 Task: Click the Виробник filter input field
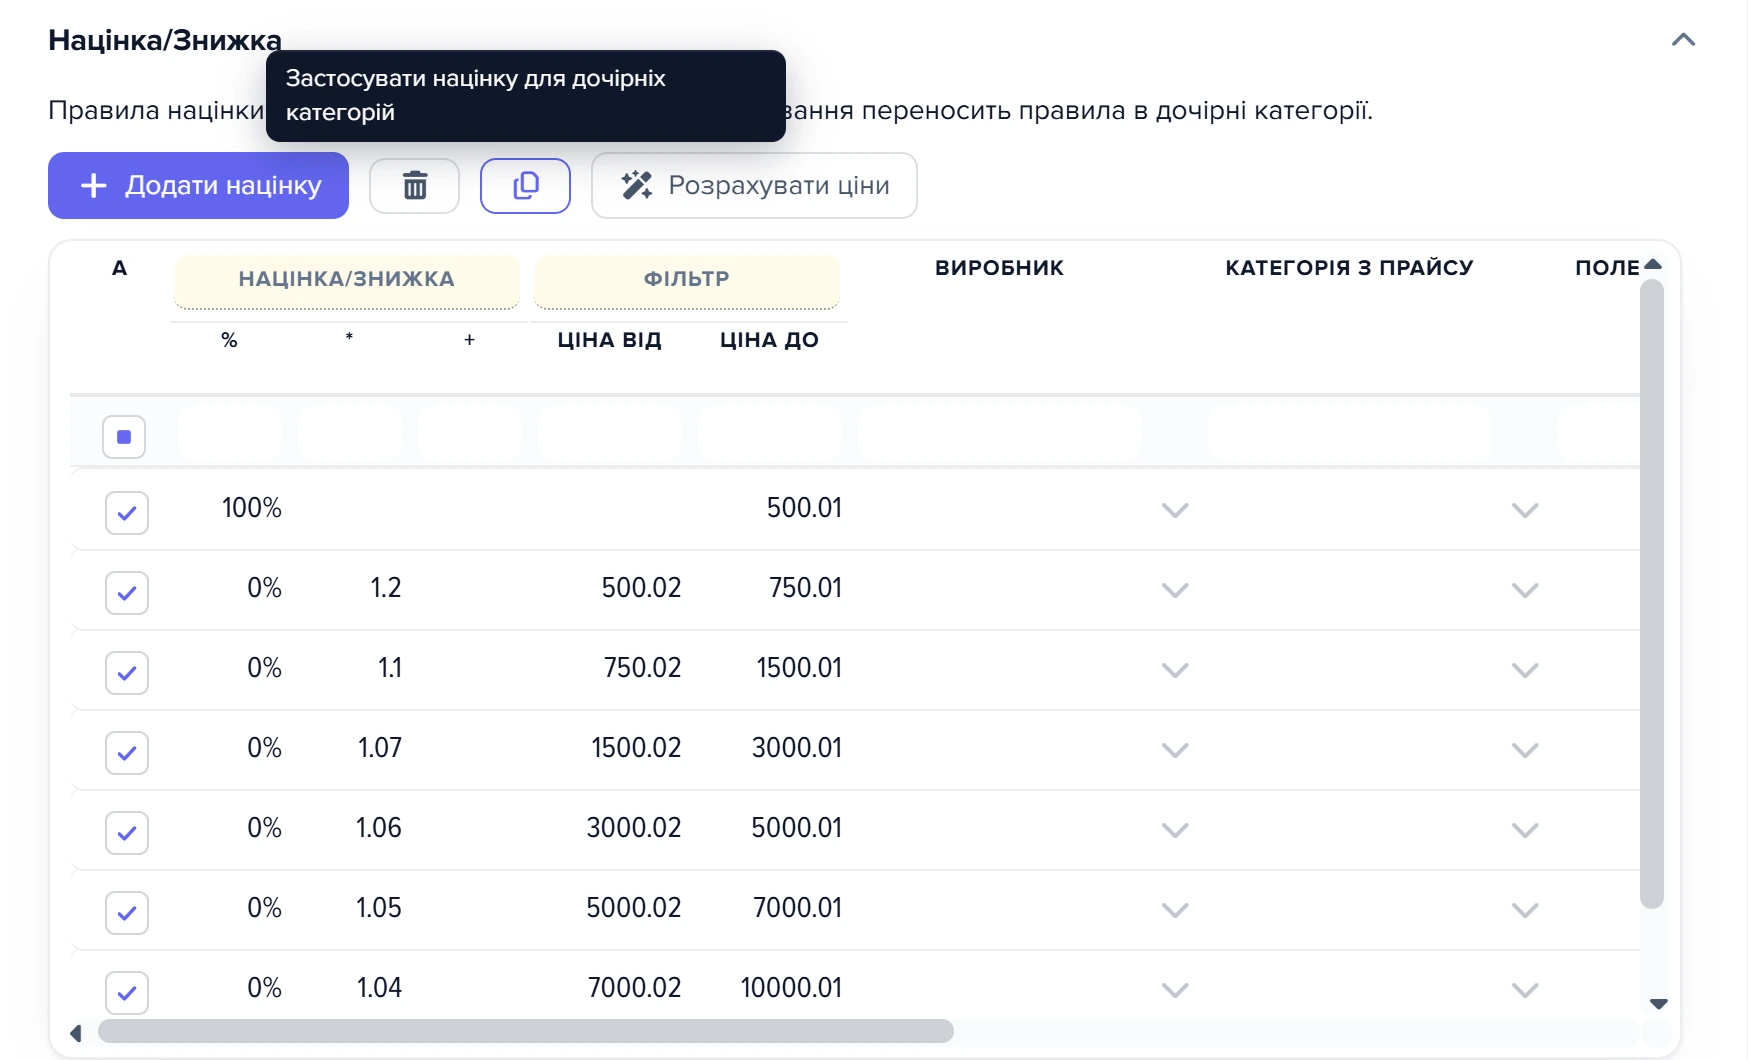[x=1000, y=434]
